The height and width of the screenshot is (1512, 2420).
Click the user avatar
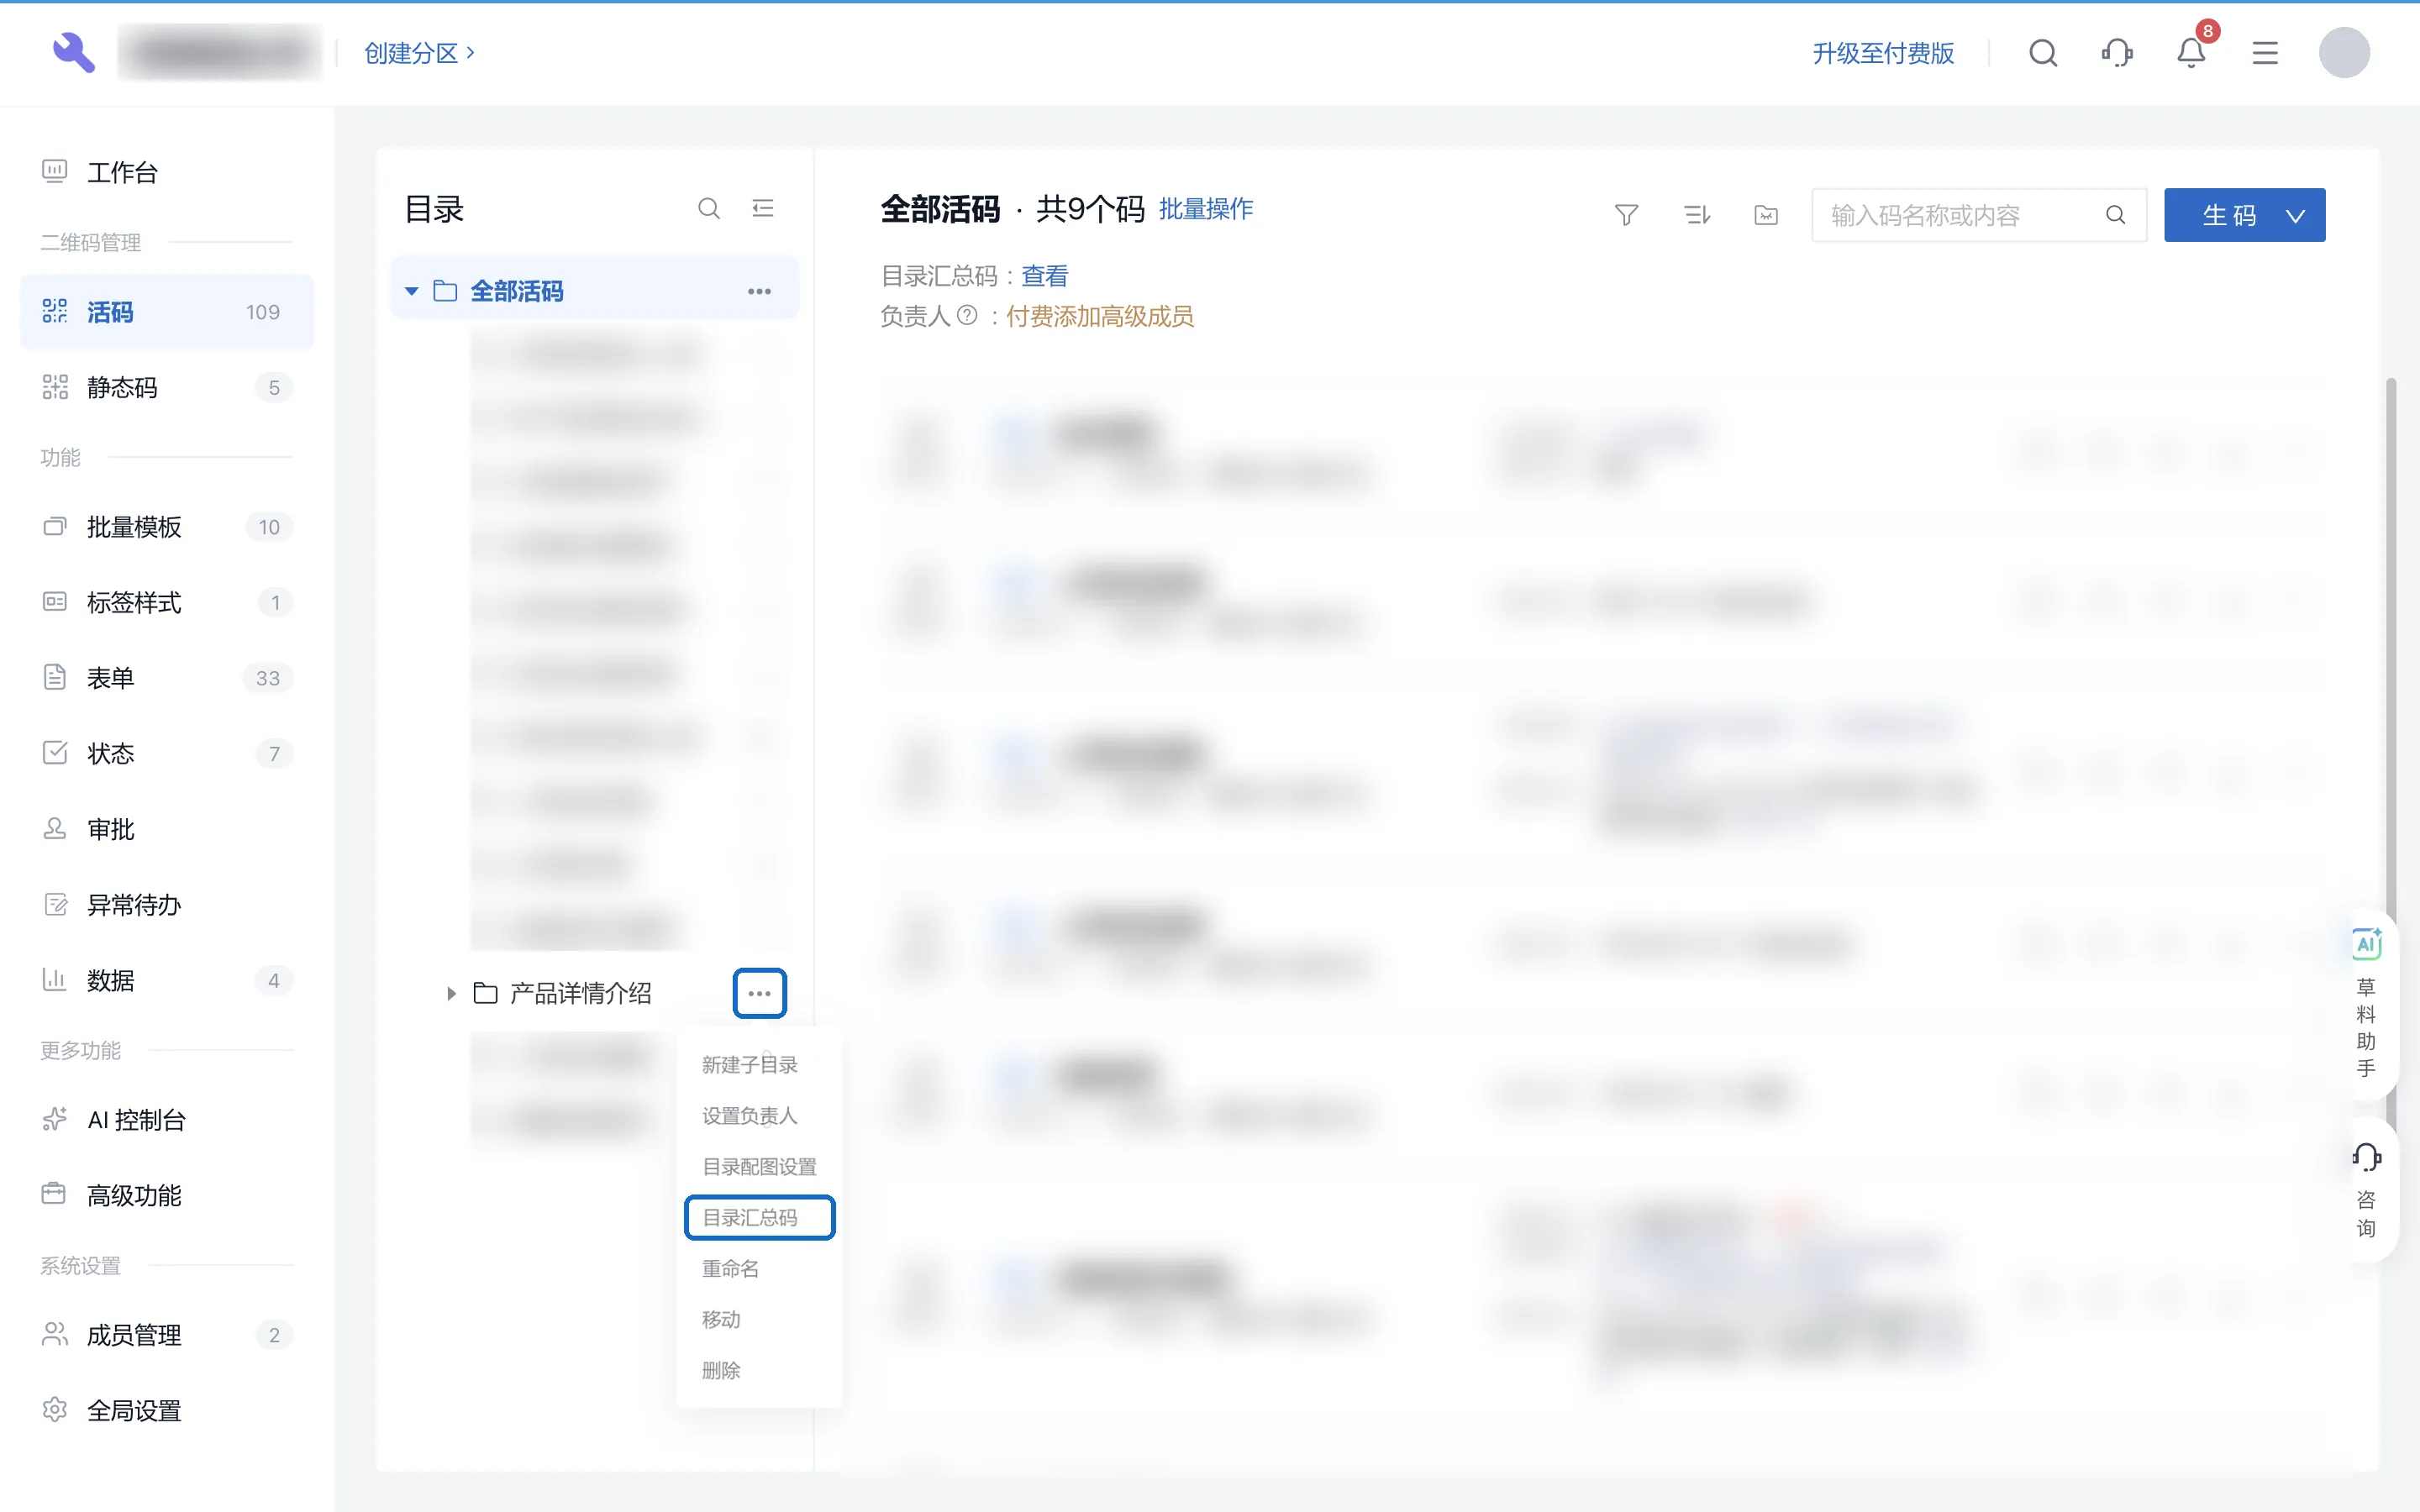click(x=2344, y=53)
